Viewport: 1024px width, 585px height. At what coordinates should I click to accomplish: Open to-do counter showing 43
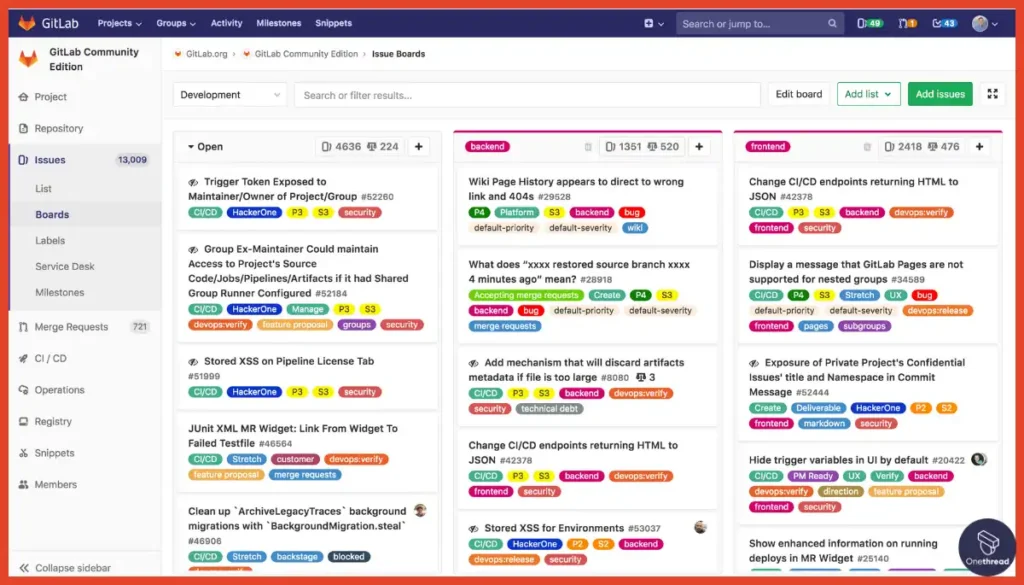[x=944, y=23]
